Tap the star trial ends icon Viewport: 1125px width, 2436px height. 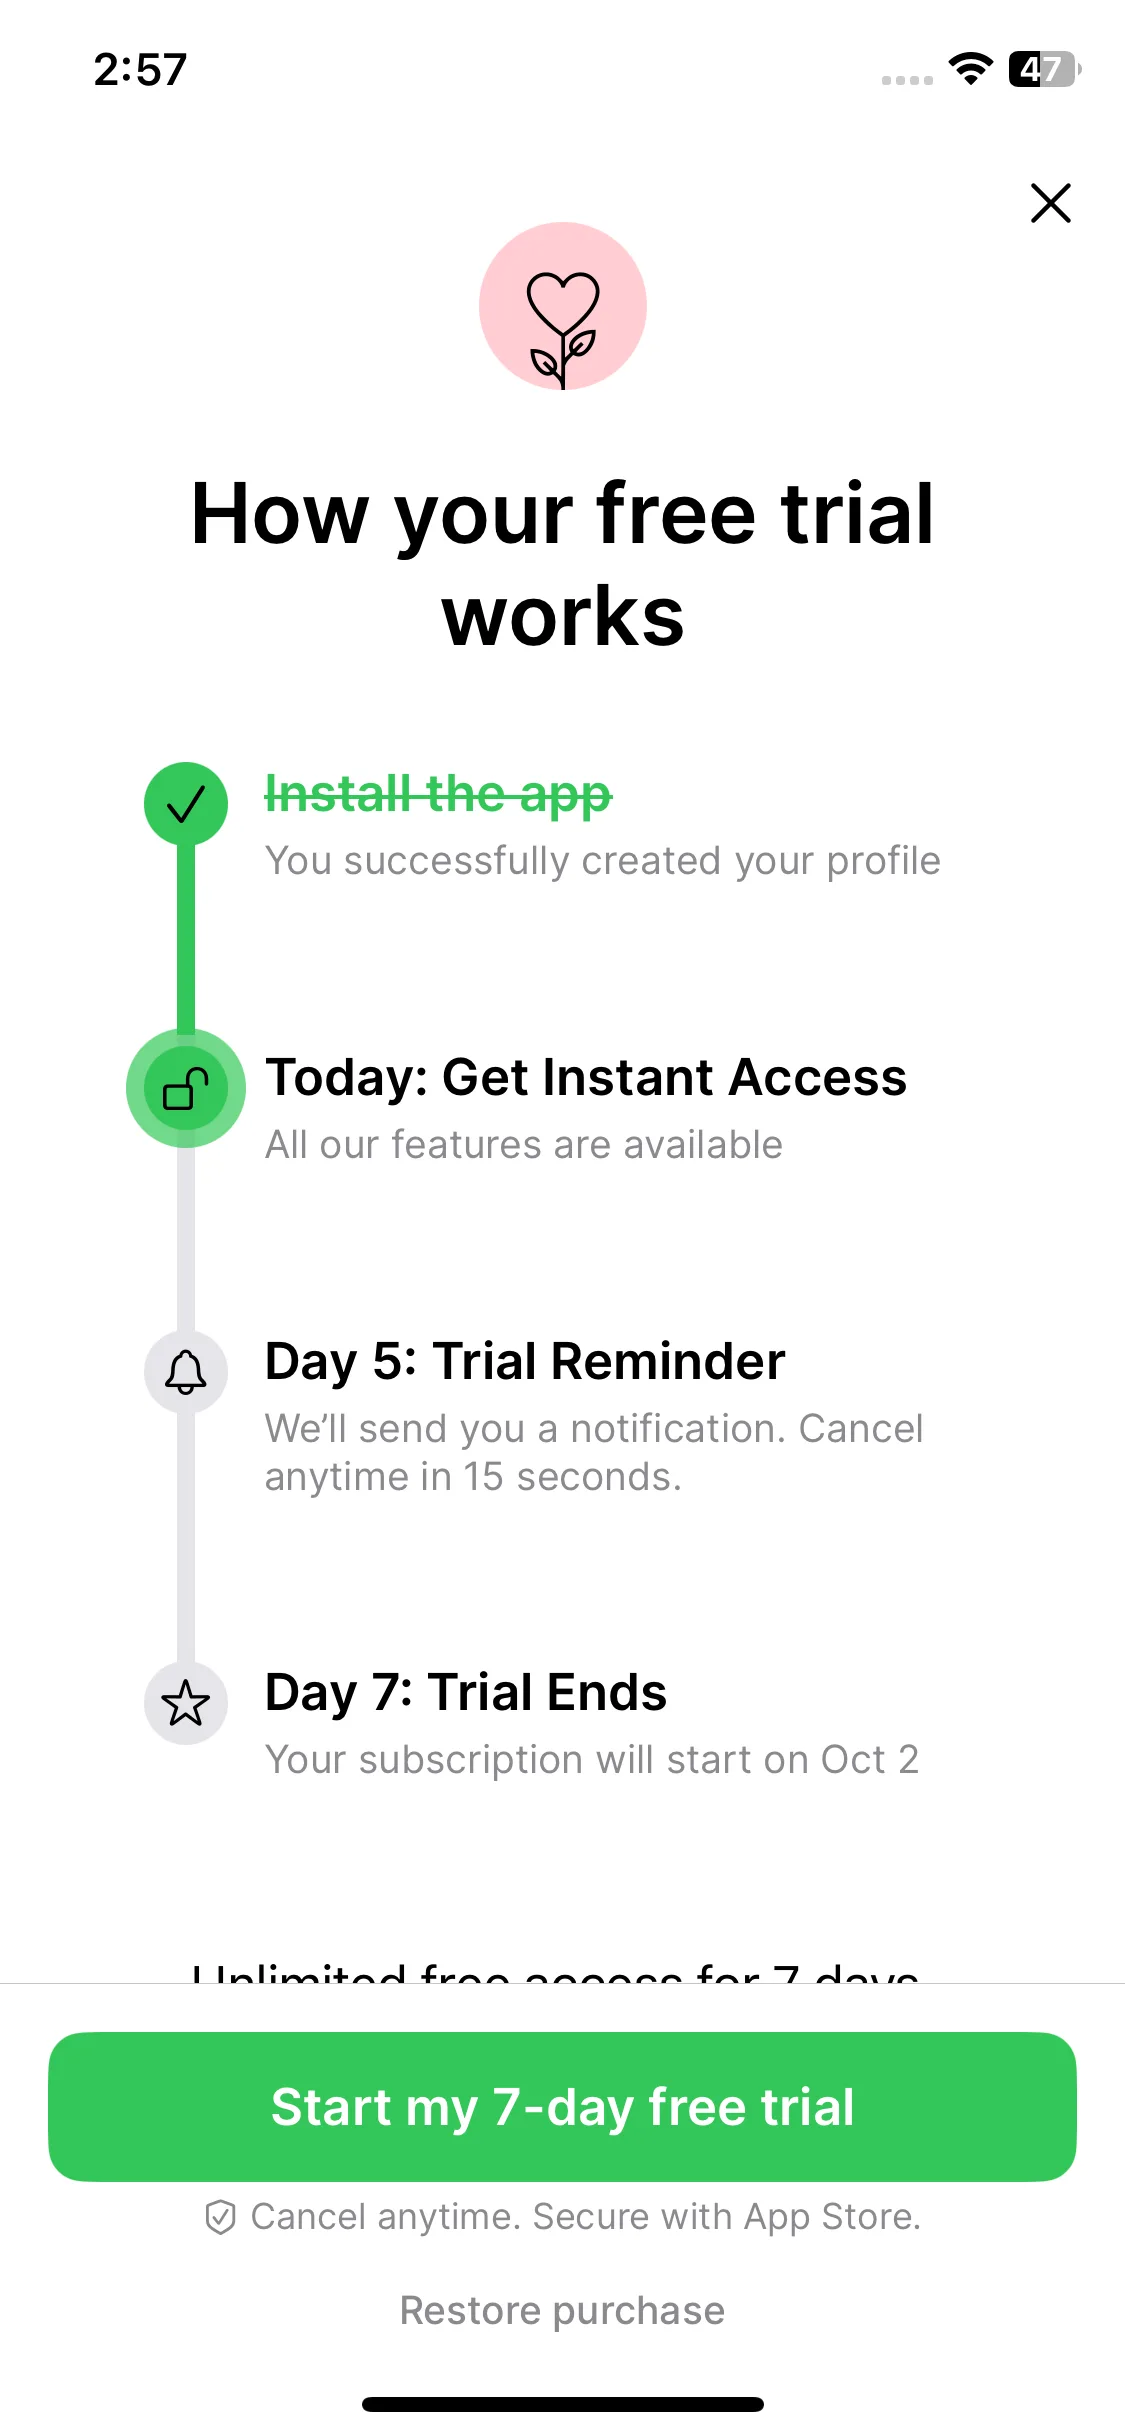pos(186,1703)
